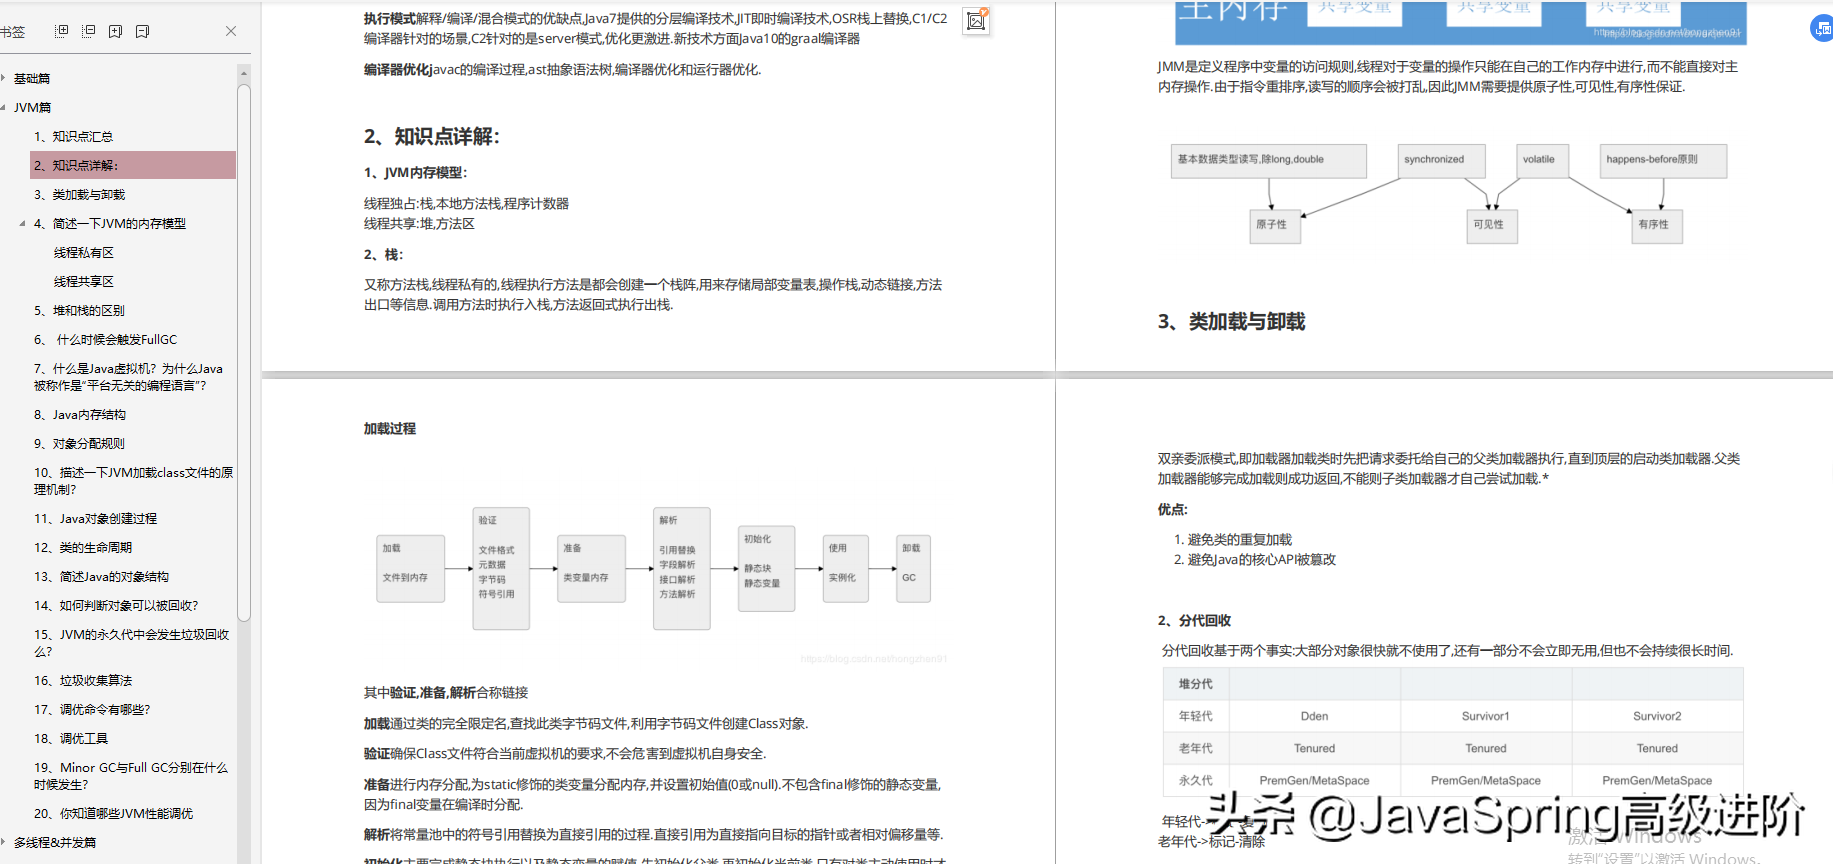Click the Dden cell in the table

coord(1314,716)
